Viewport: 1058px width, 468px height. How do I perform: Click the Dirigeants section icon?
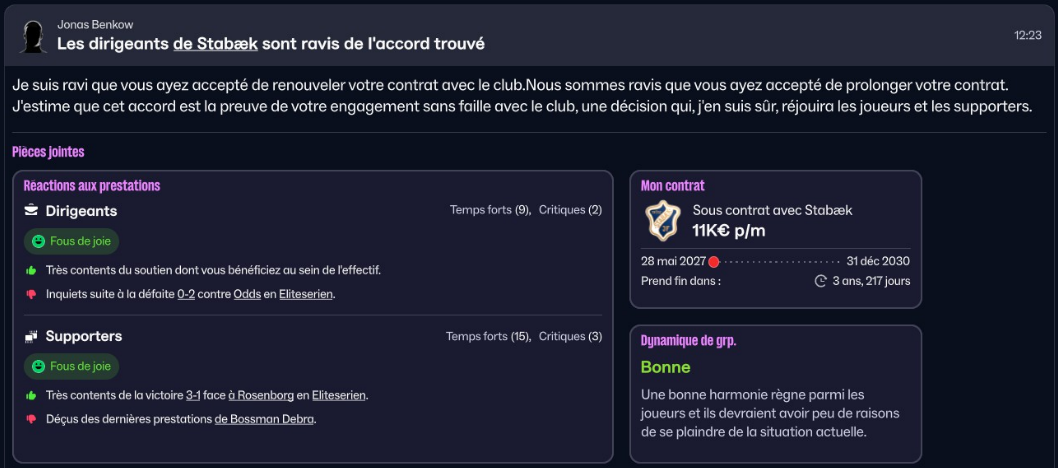click(x=31, y=211)
